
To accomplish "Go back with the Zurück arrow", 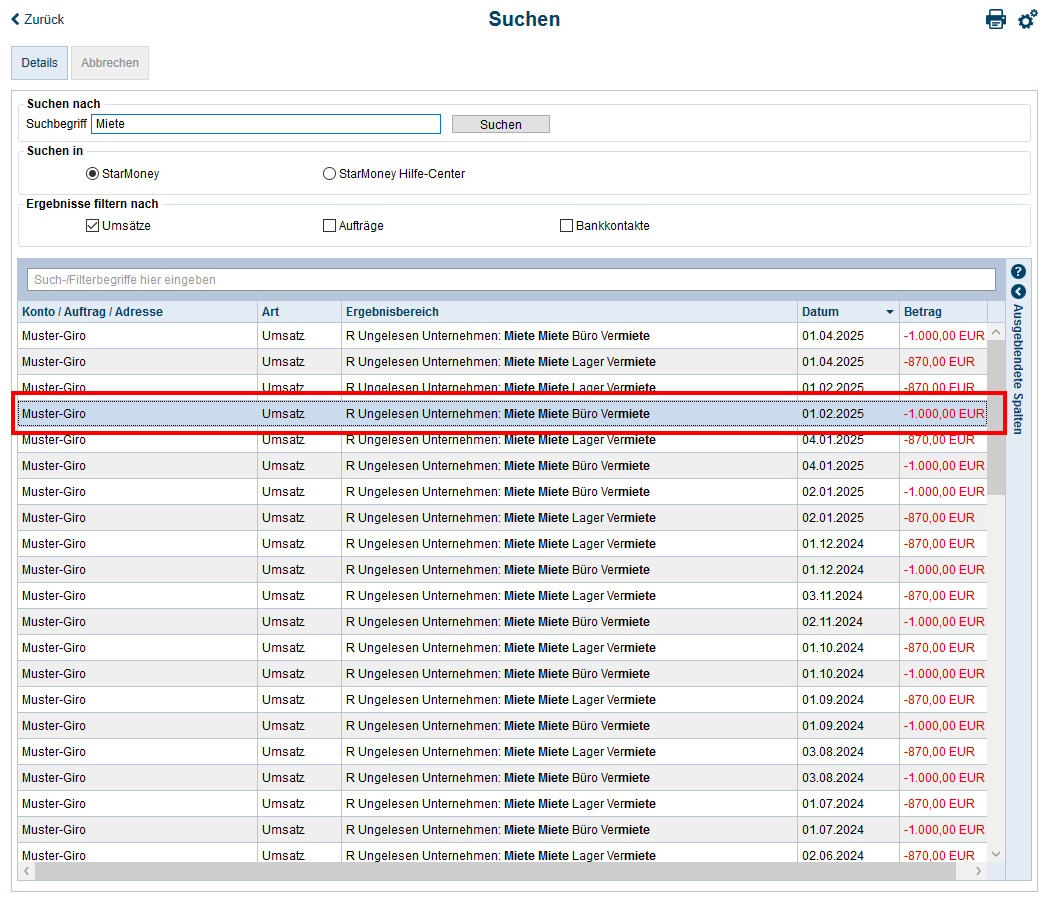I will click(x=37, y=19).
